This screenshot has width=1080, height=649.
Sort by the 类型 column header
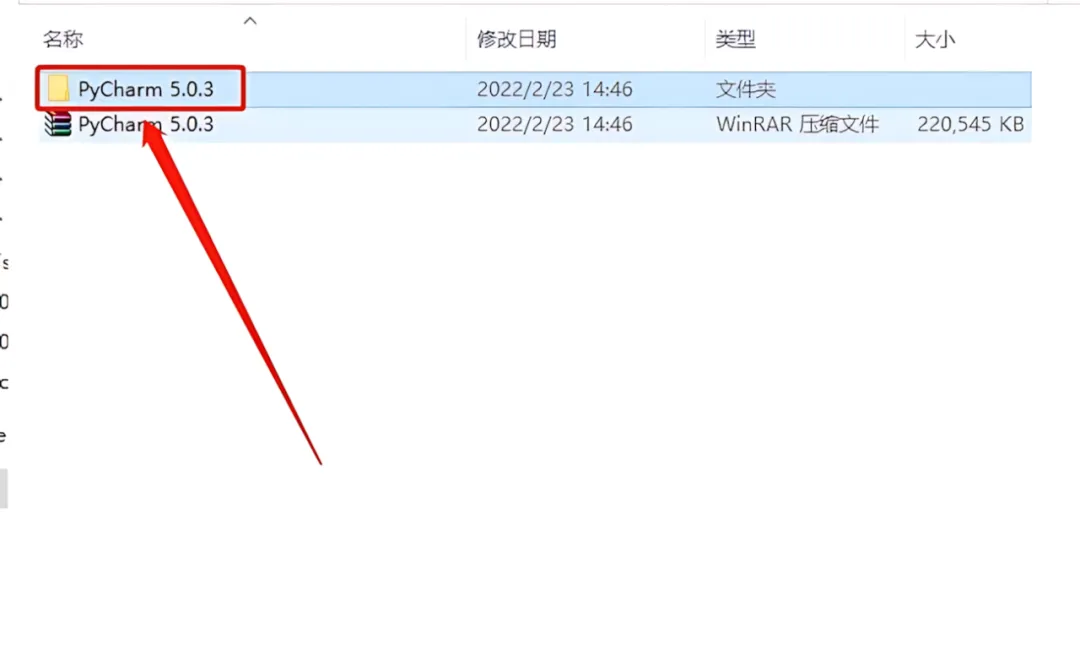tap(736, 39)
